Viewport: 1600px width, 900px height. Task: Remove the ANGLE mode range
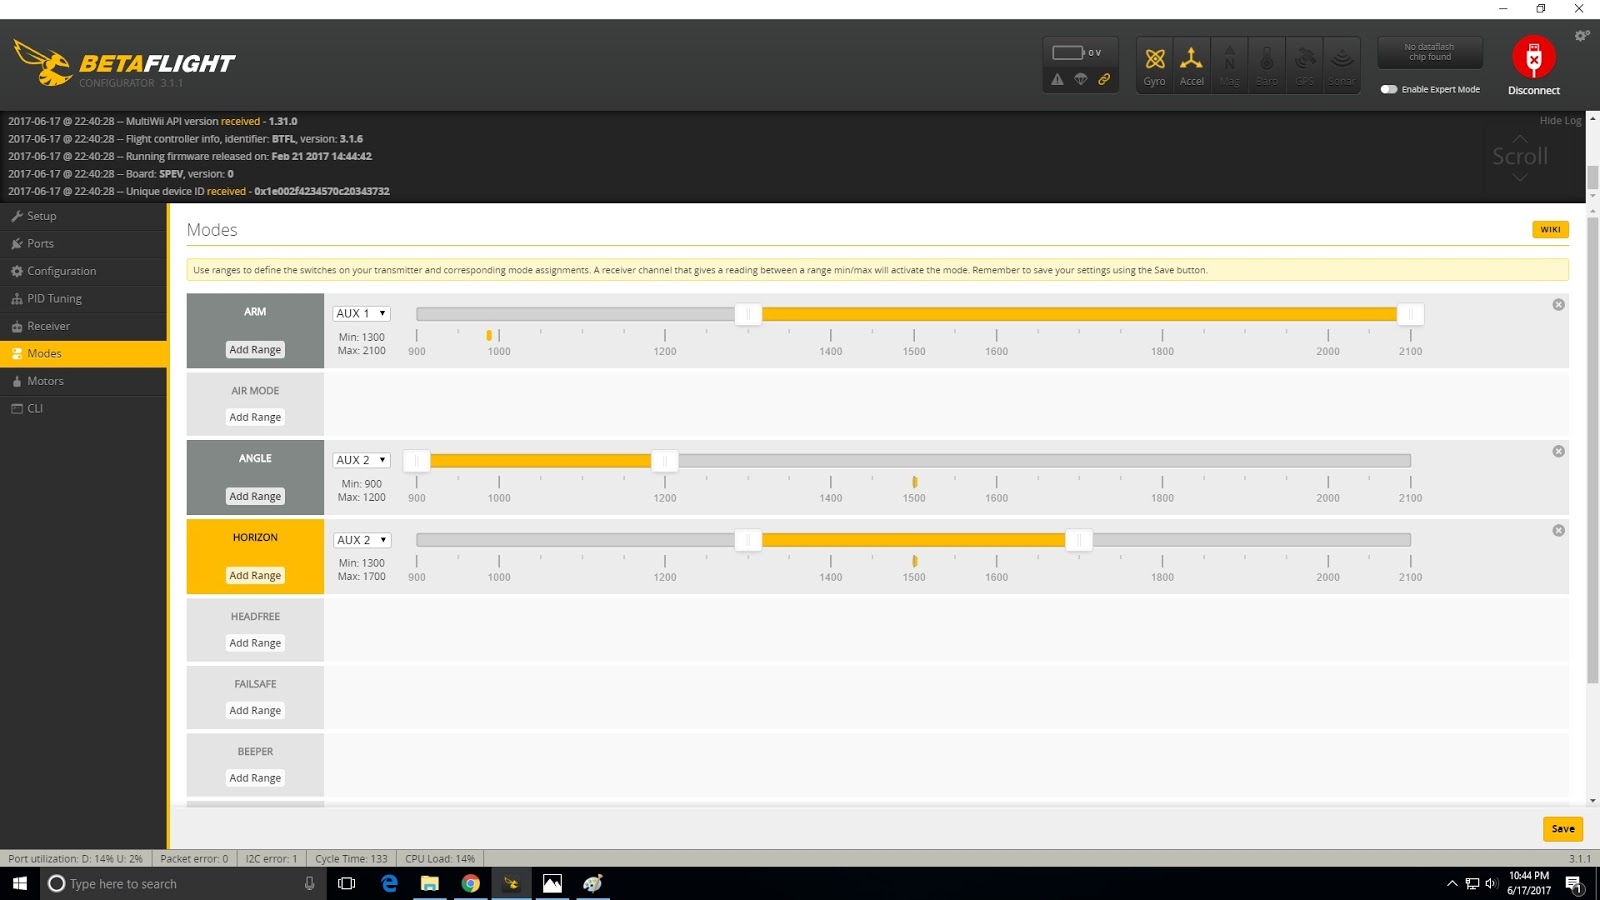[1558, 451]
